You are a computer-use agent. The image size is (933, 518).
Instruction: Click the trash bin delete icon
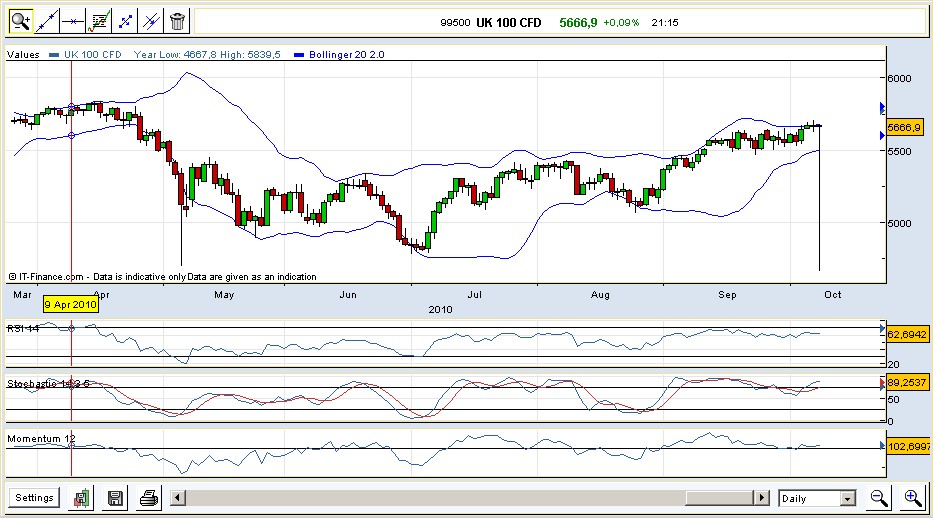177,22
